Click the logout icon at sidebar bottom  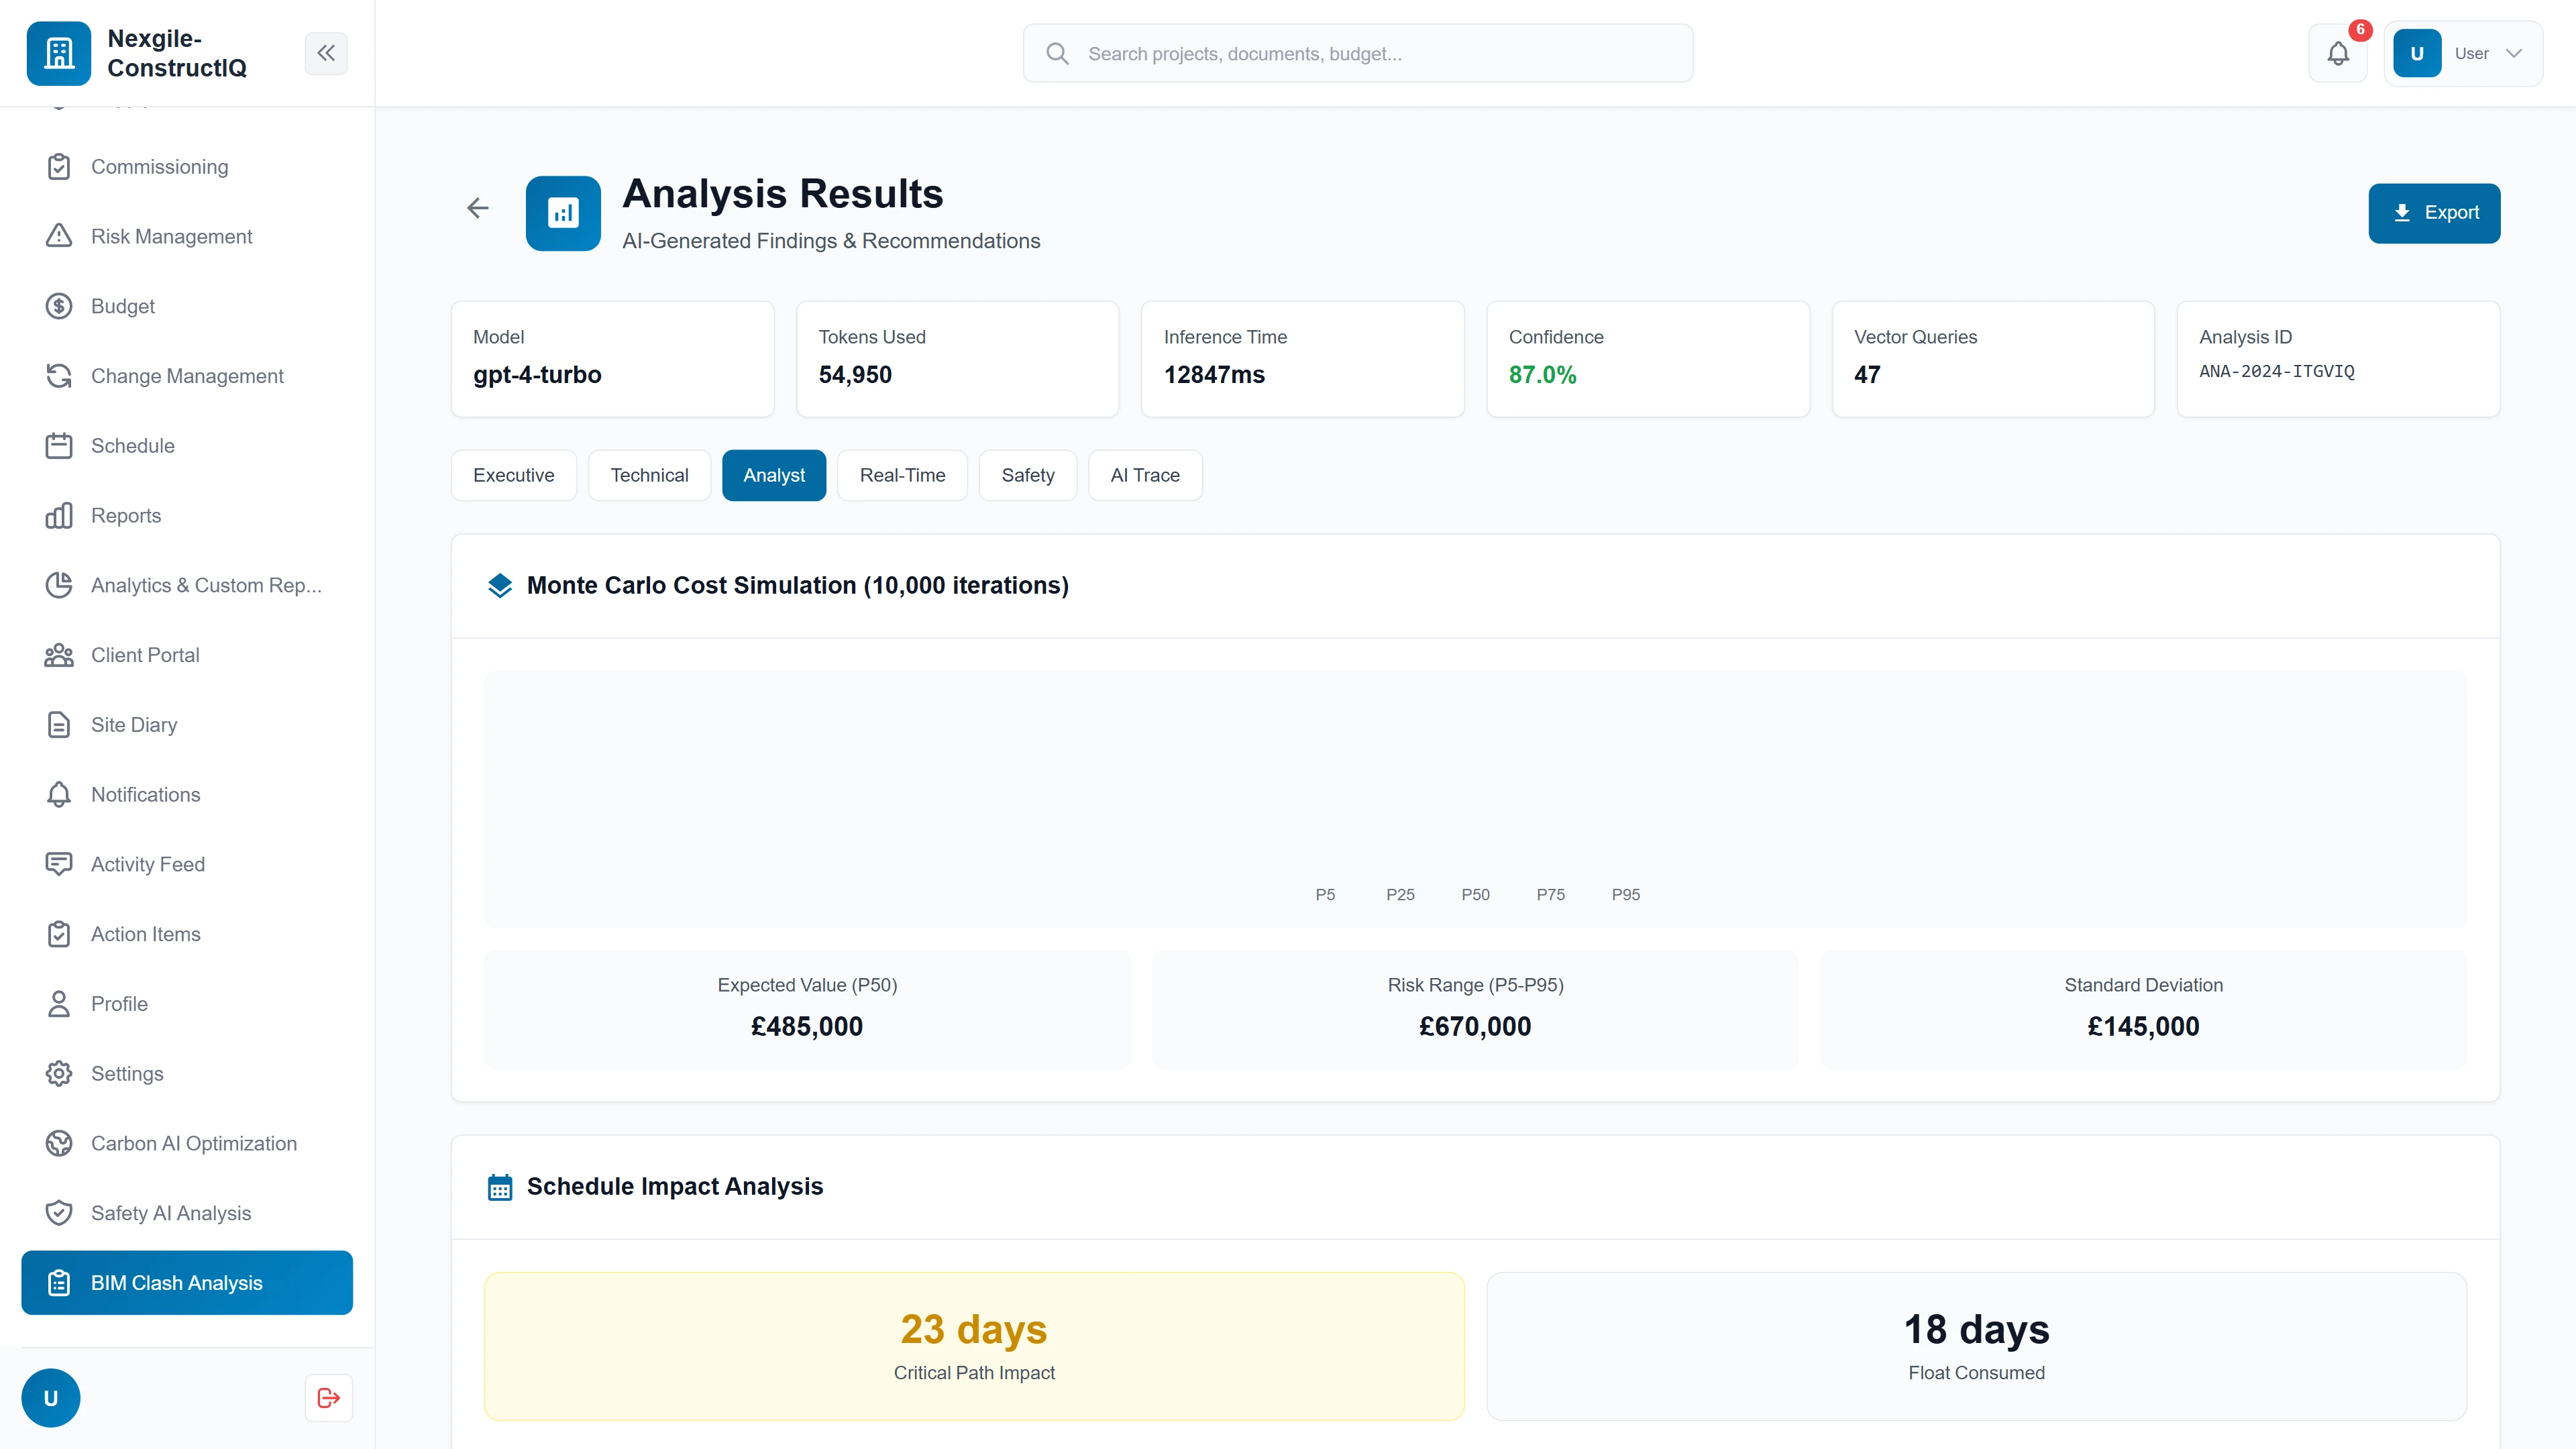point(328,1398)
